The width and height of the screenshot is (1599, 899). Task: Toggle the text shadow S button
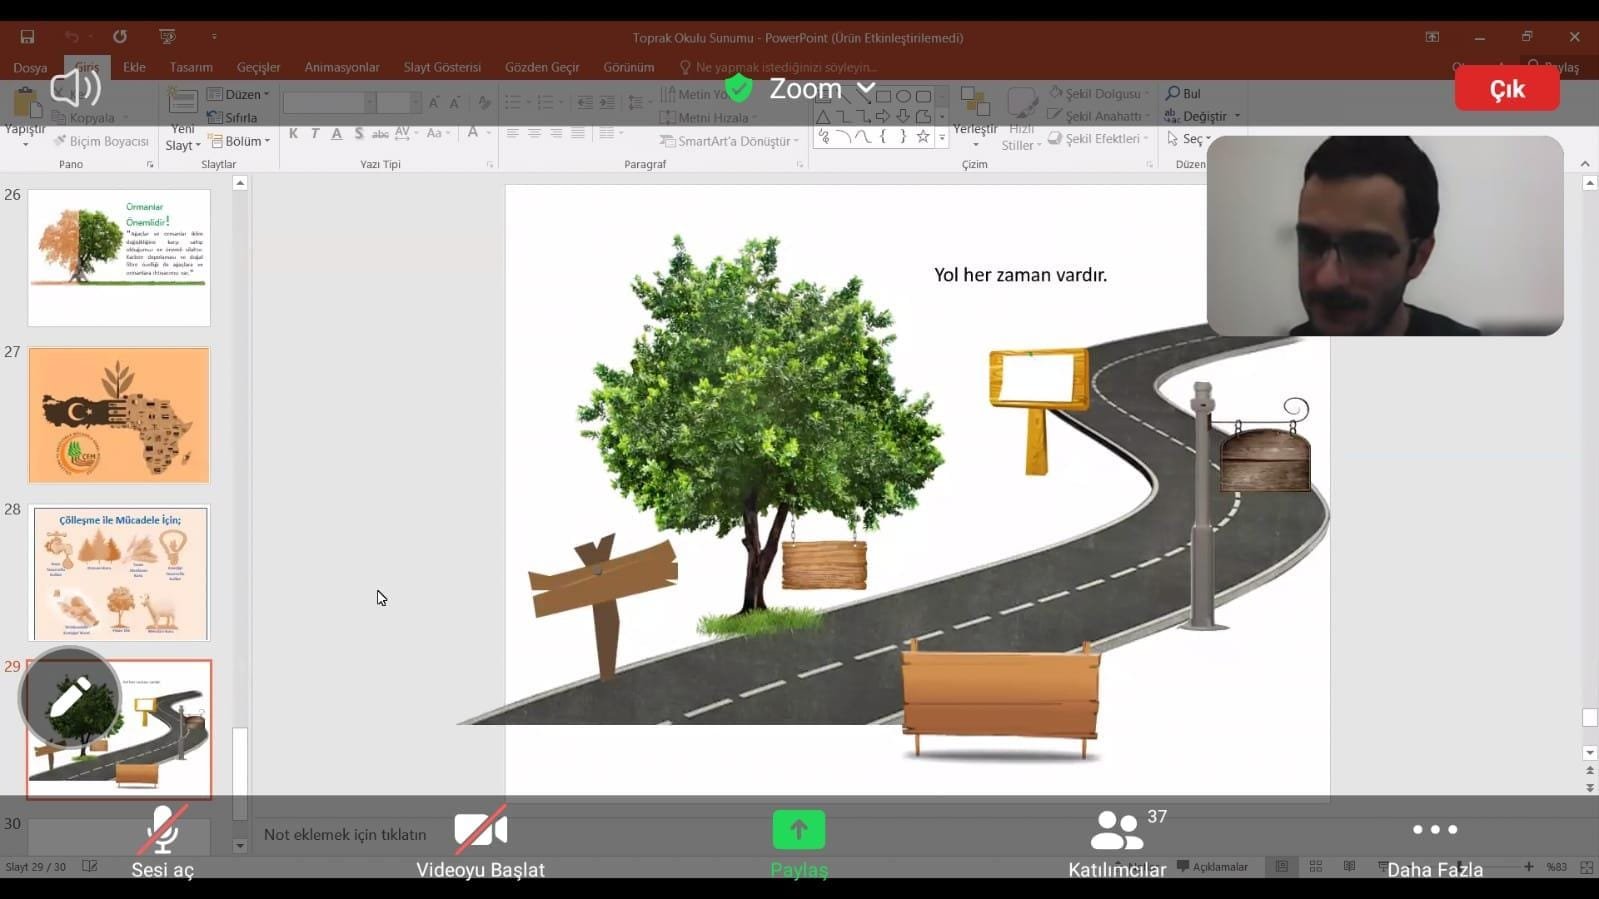(359, 133)
